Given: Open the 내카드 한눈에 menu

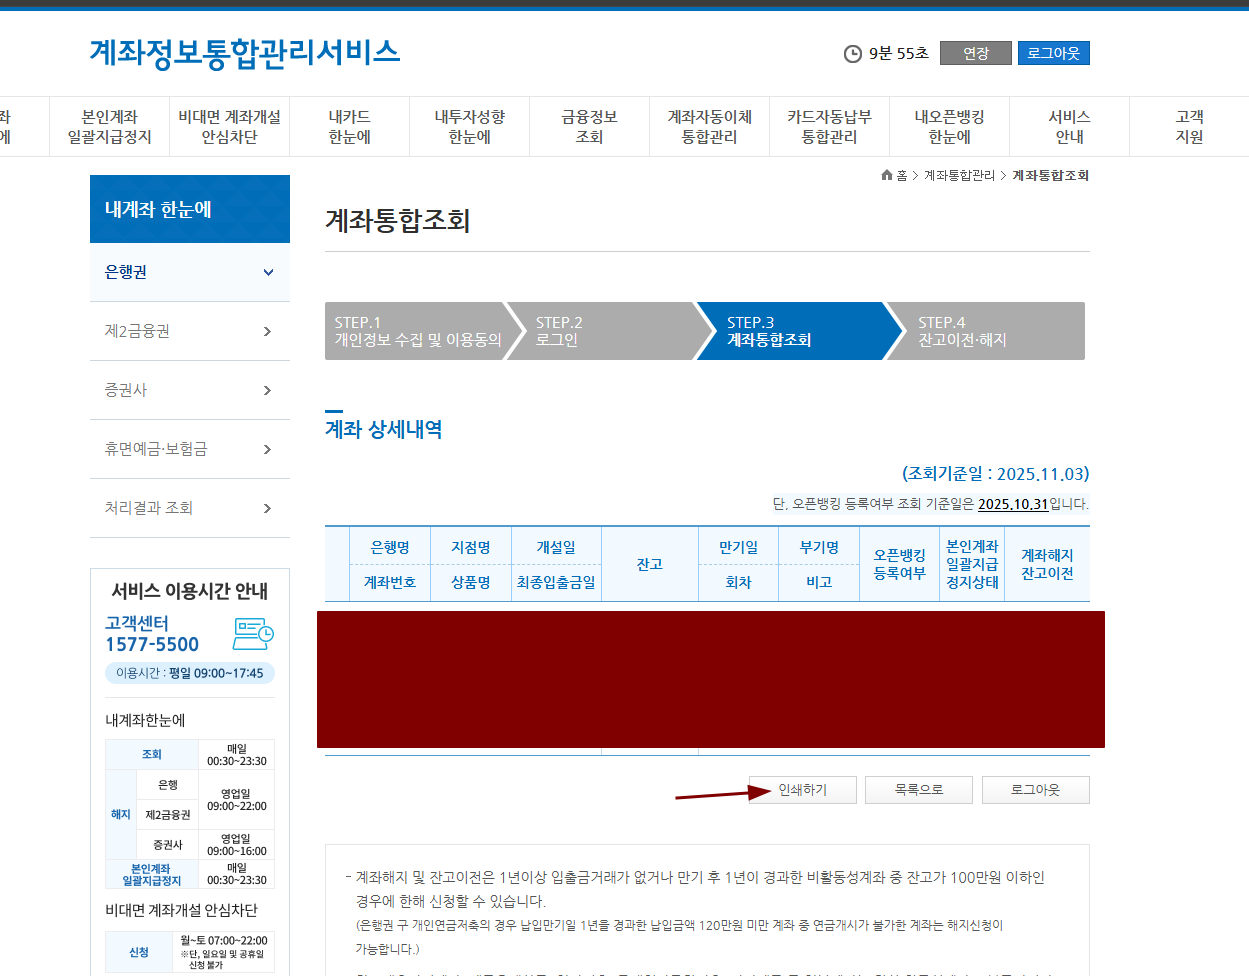Looking at the screenshot, I should pyautogui.click(x=348, y=126).
